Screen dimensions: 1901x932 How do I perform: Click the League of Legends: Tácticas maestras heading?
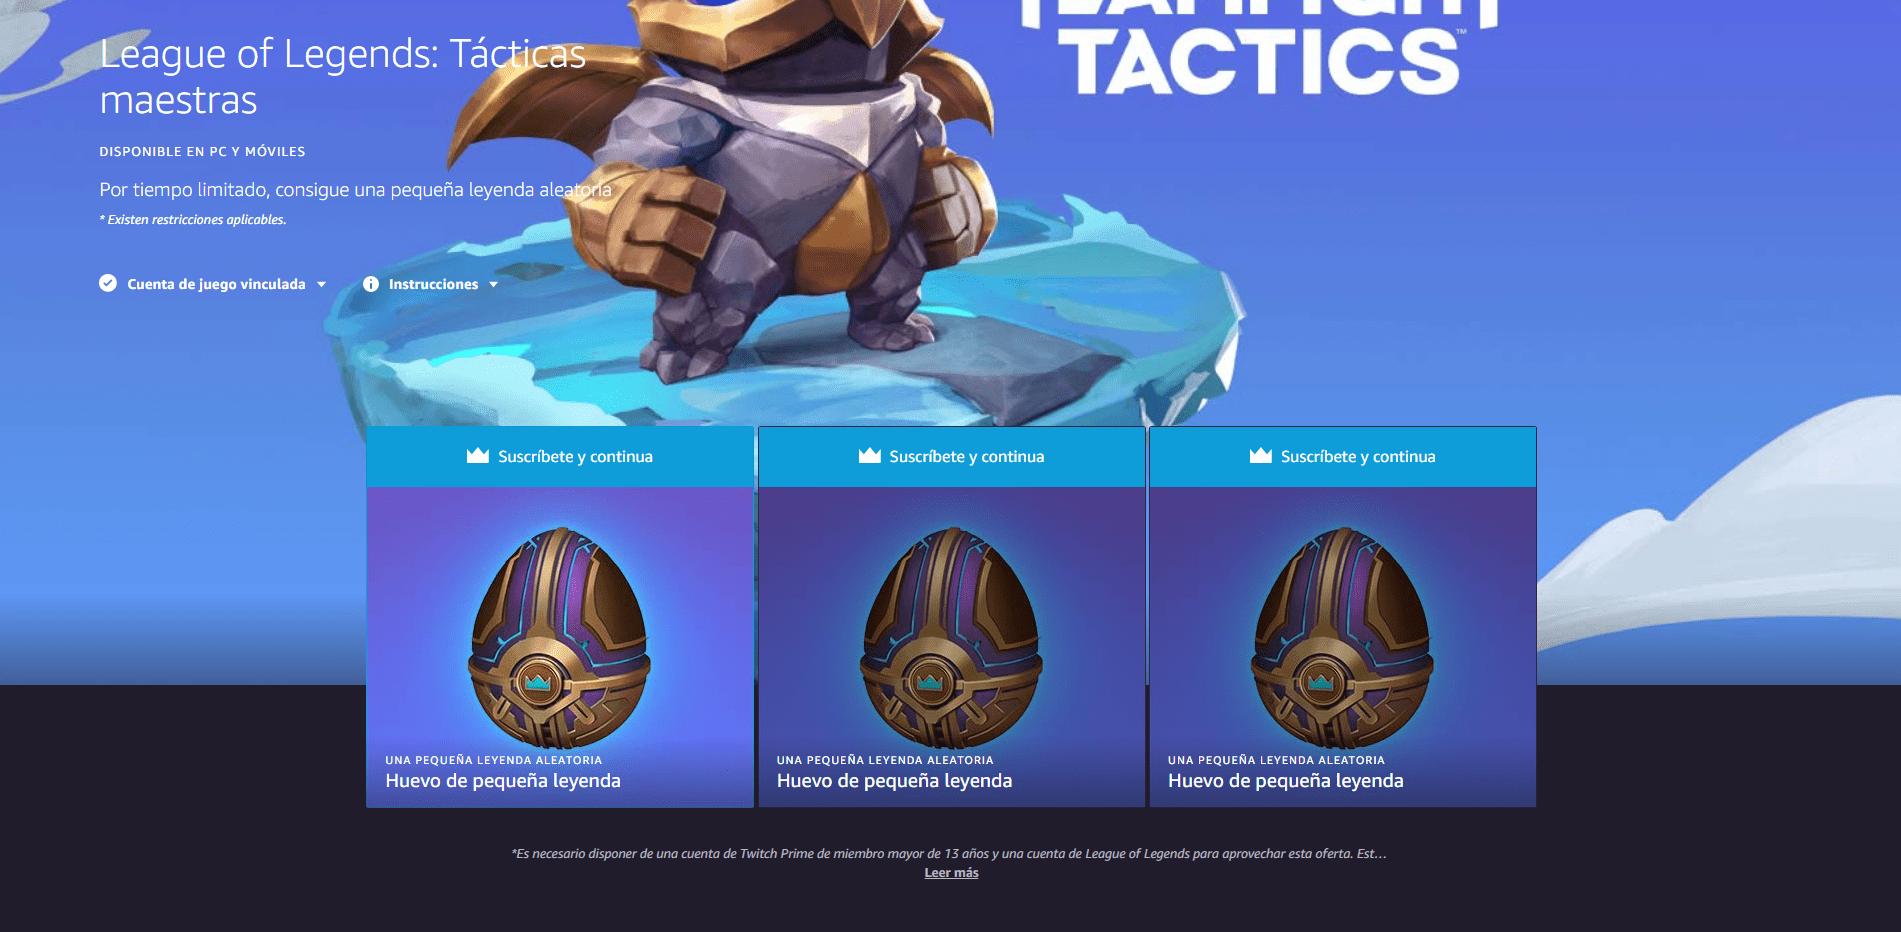pos(343,77)
